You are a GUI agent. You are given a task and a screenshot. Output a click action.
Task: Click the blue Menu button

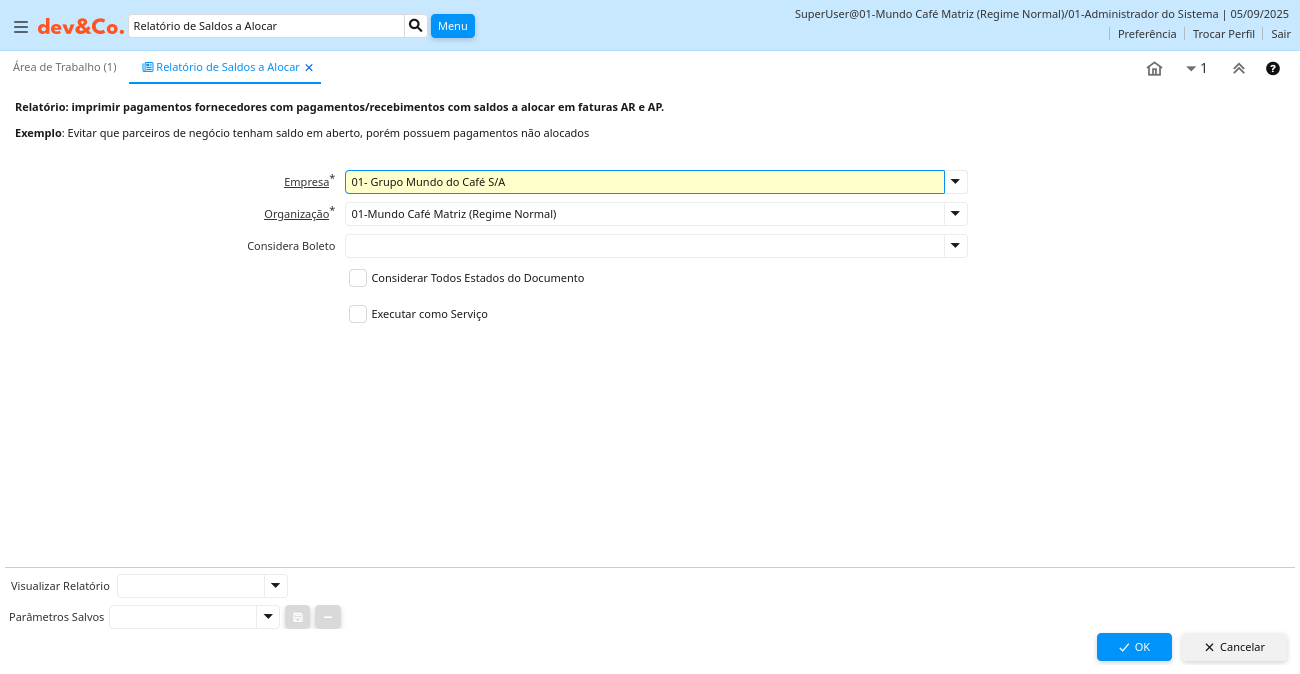click(x=452, y=26)
